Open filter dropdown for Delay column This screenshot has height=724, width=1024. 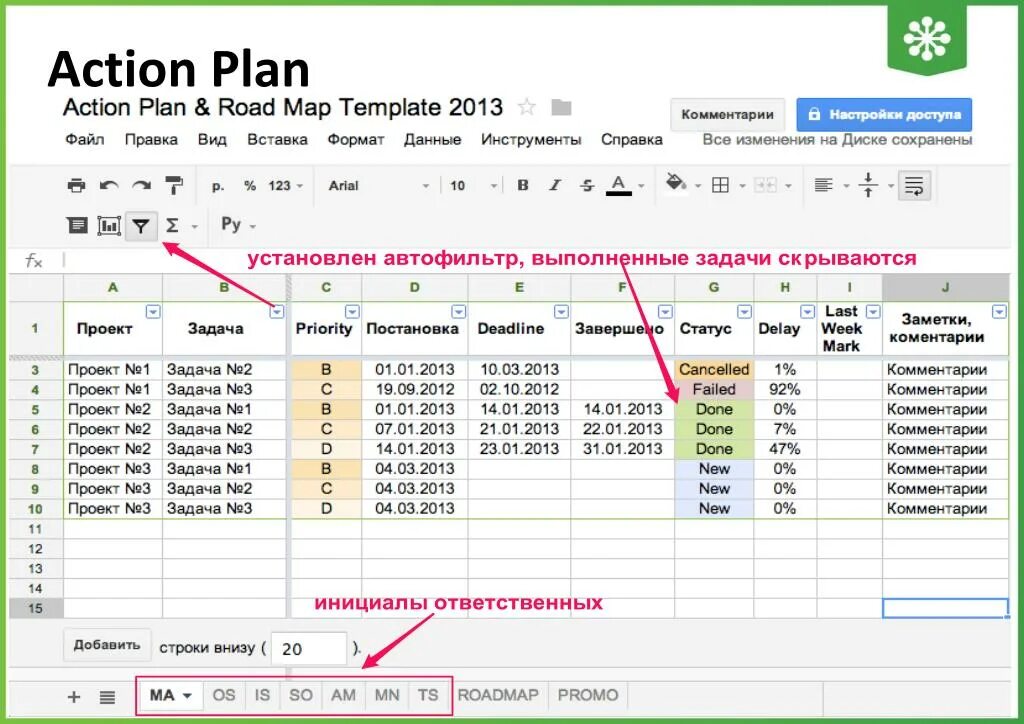808,312
